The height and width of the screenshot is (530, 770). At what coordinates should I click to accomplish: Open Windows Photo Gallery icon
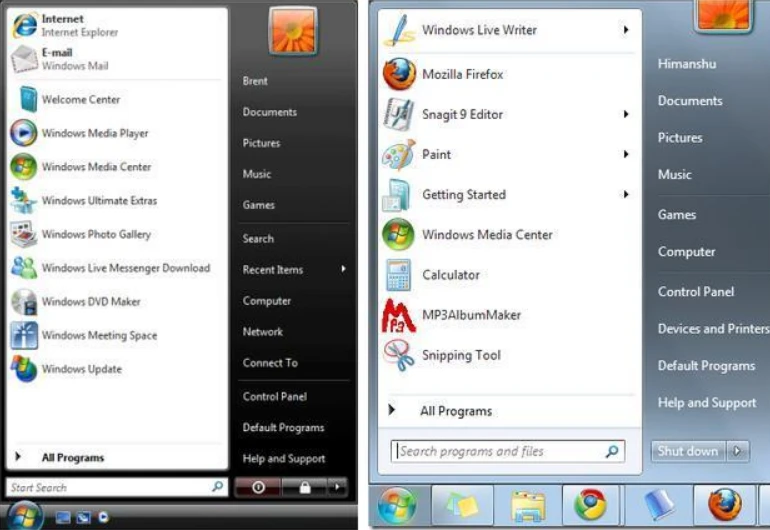point(24,234)
